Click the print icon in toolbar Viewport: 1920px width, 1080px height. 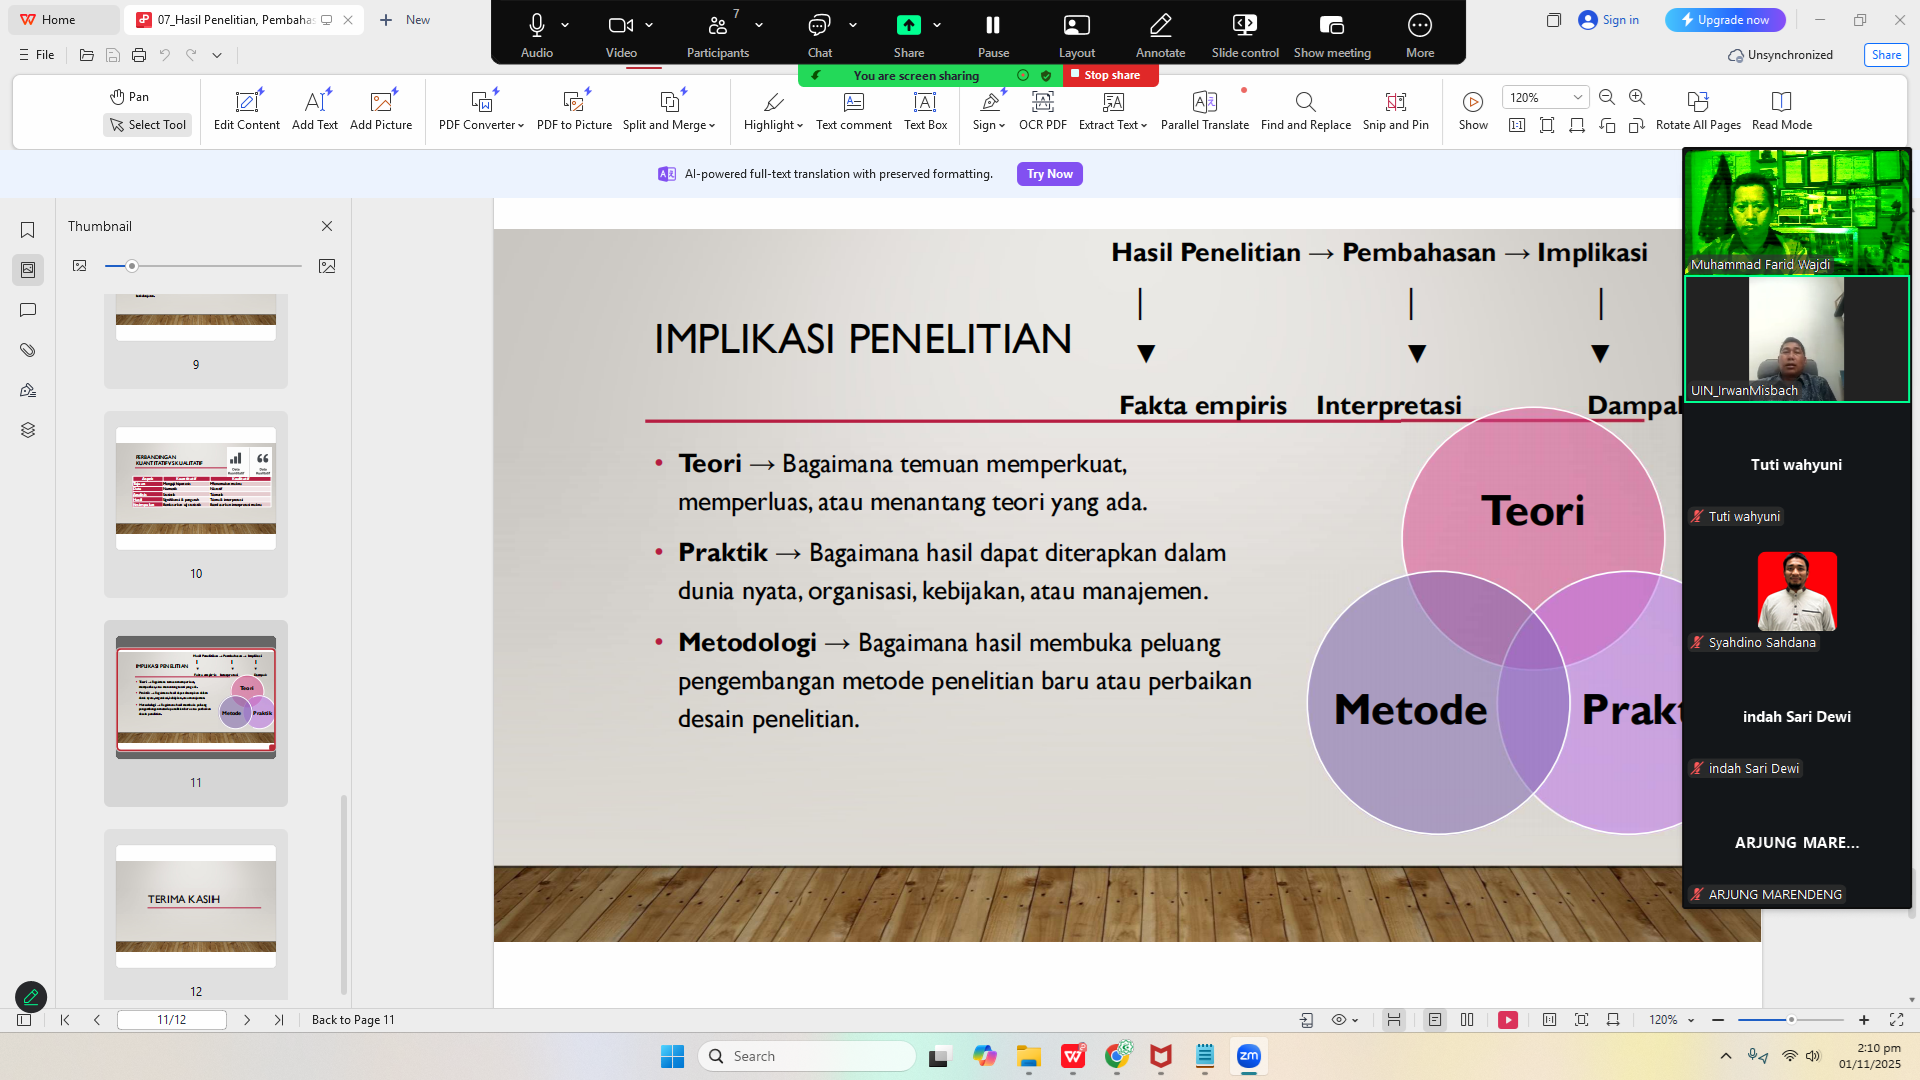tap(139, 55)
